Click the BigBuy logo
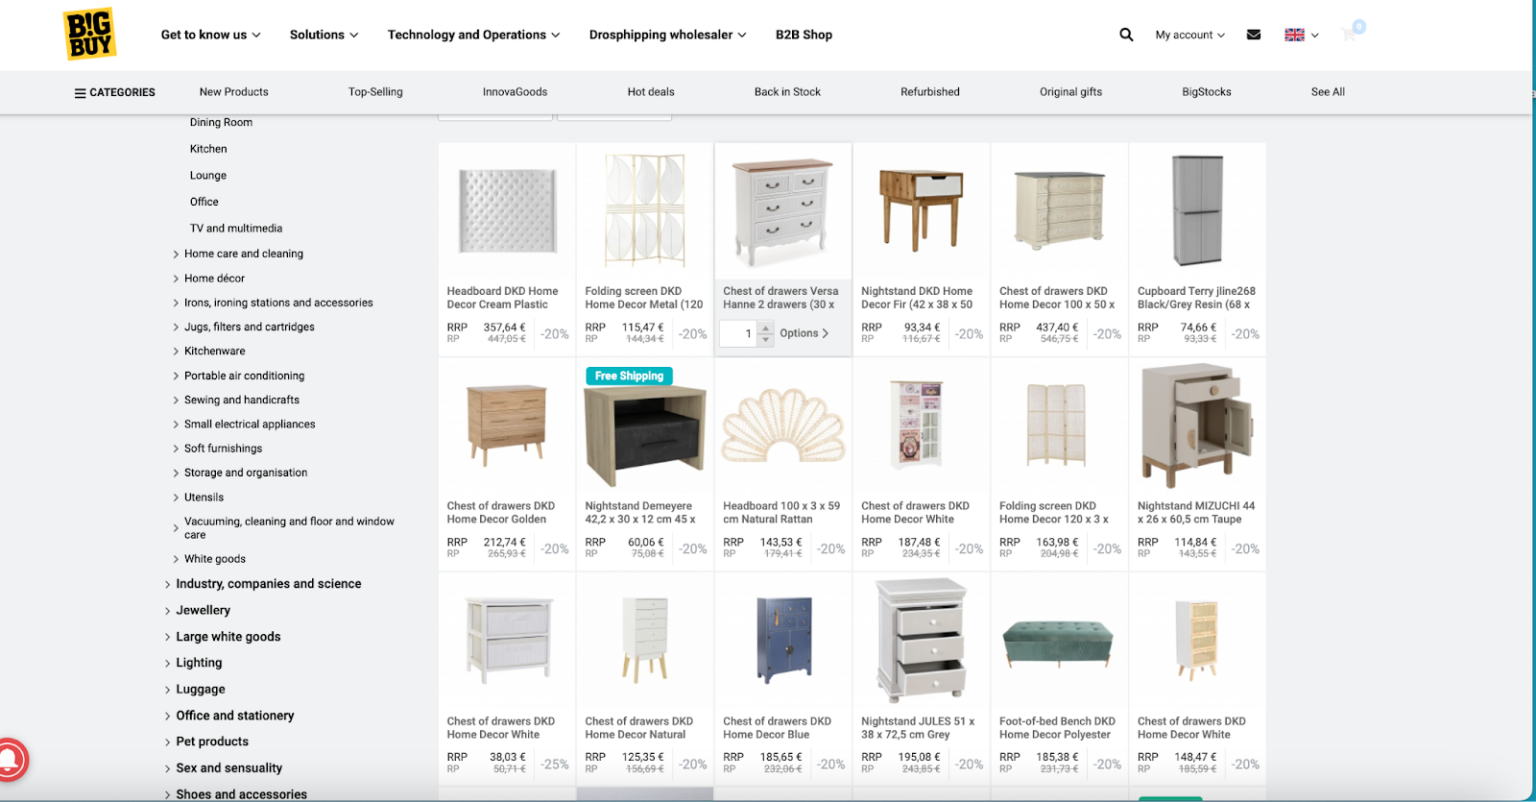This screenshot has height=802, width=1536. (x=90, y=33)
